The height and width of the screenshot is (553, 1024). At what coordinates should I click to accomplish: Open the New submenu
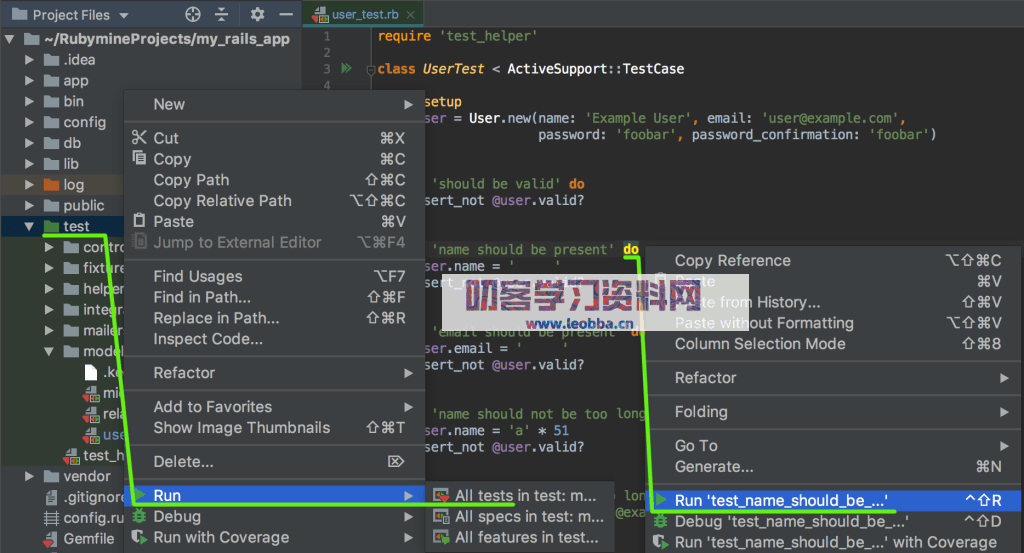(x=274, y=104)
